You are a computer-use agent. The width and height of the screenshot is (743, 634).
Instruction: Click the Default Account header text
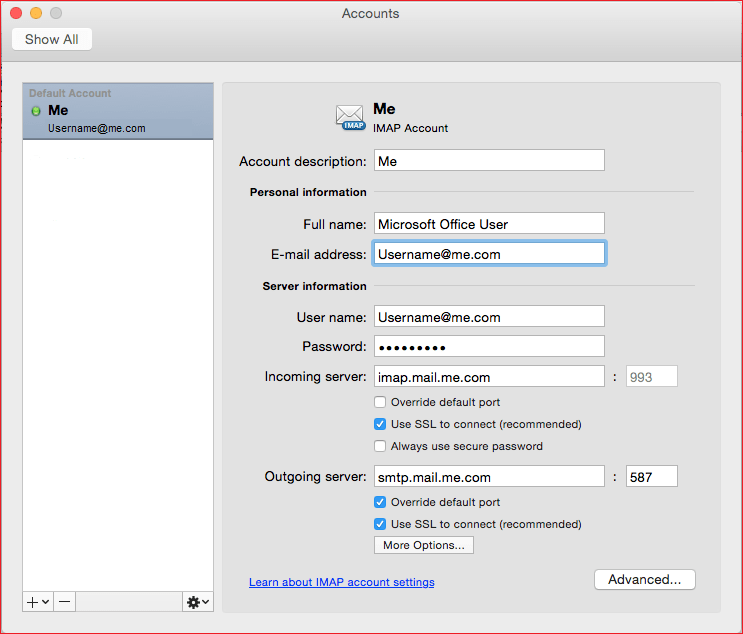pyautogui.click(x=70, y=93)
